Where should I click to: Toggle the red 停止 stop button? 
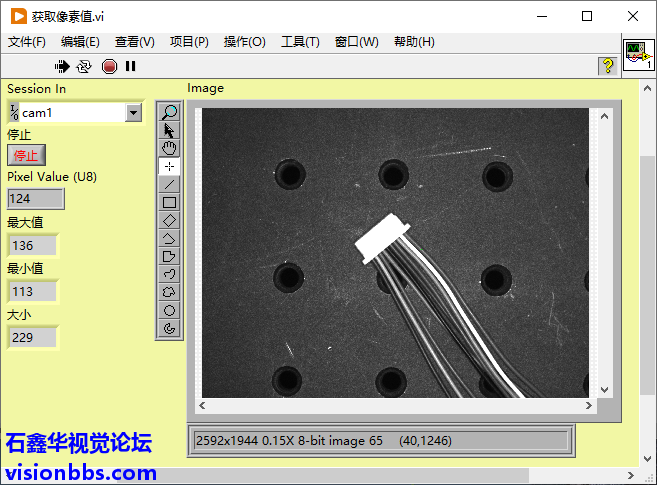coord(26,155)
